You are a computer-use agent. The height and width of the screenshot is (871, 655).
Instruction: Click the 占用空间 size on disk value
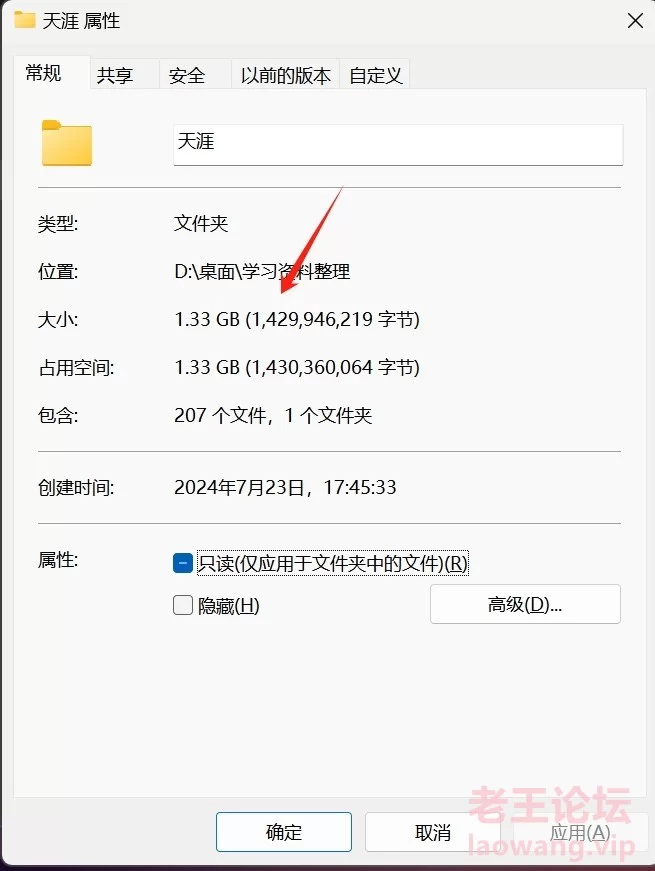click(297, 367)
